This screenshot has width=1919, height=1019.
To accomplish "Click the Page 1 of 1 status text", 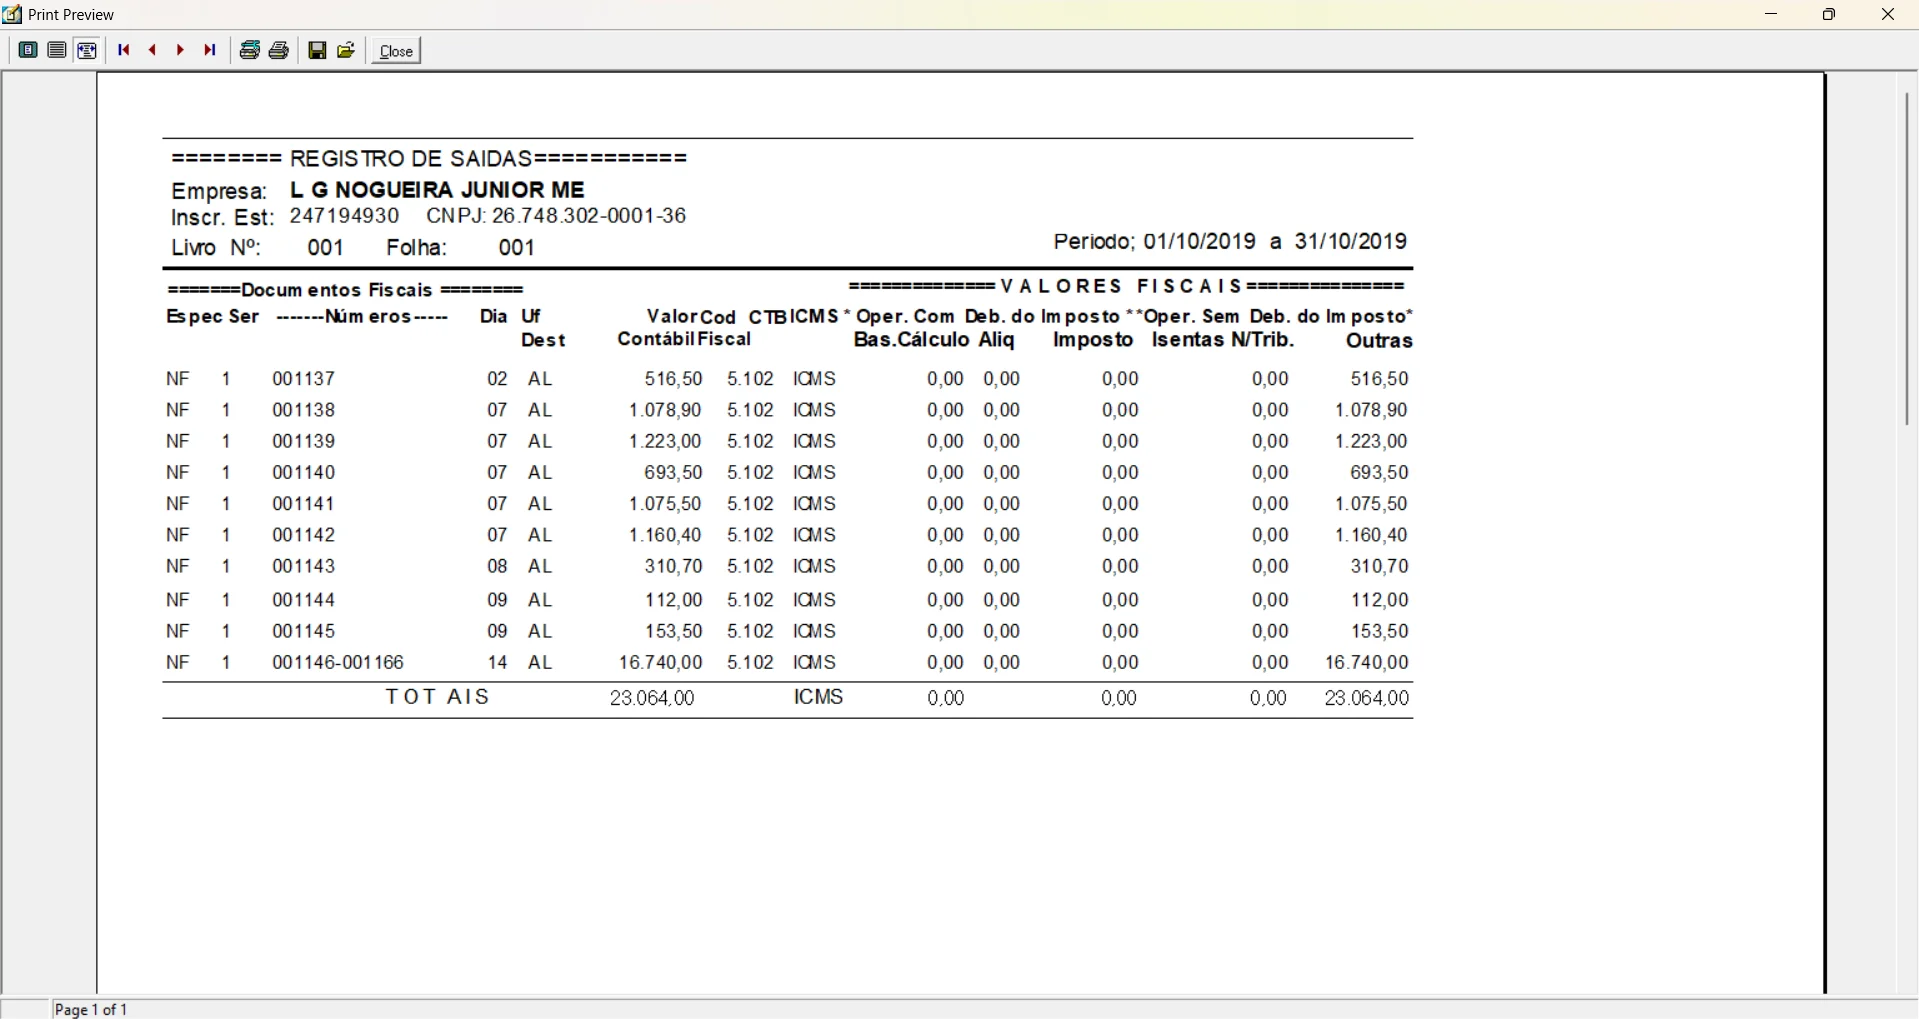I will (x=92, y=1010).
